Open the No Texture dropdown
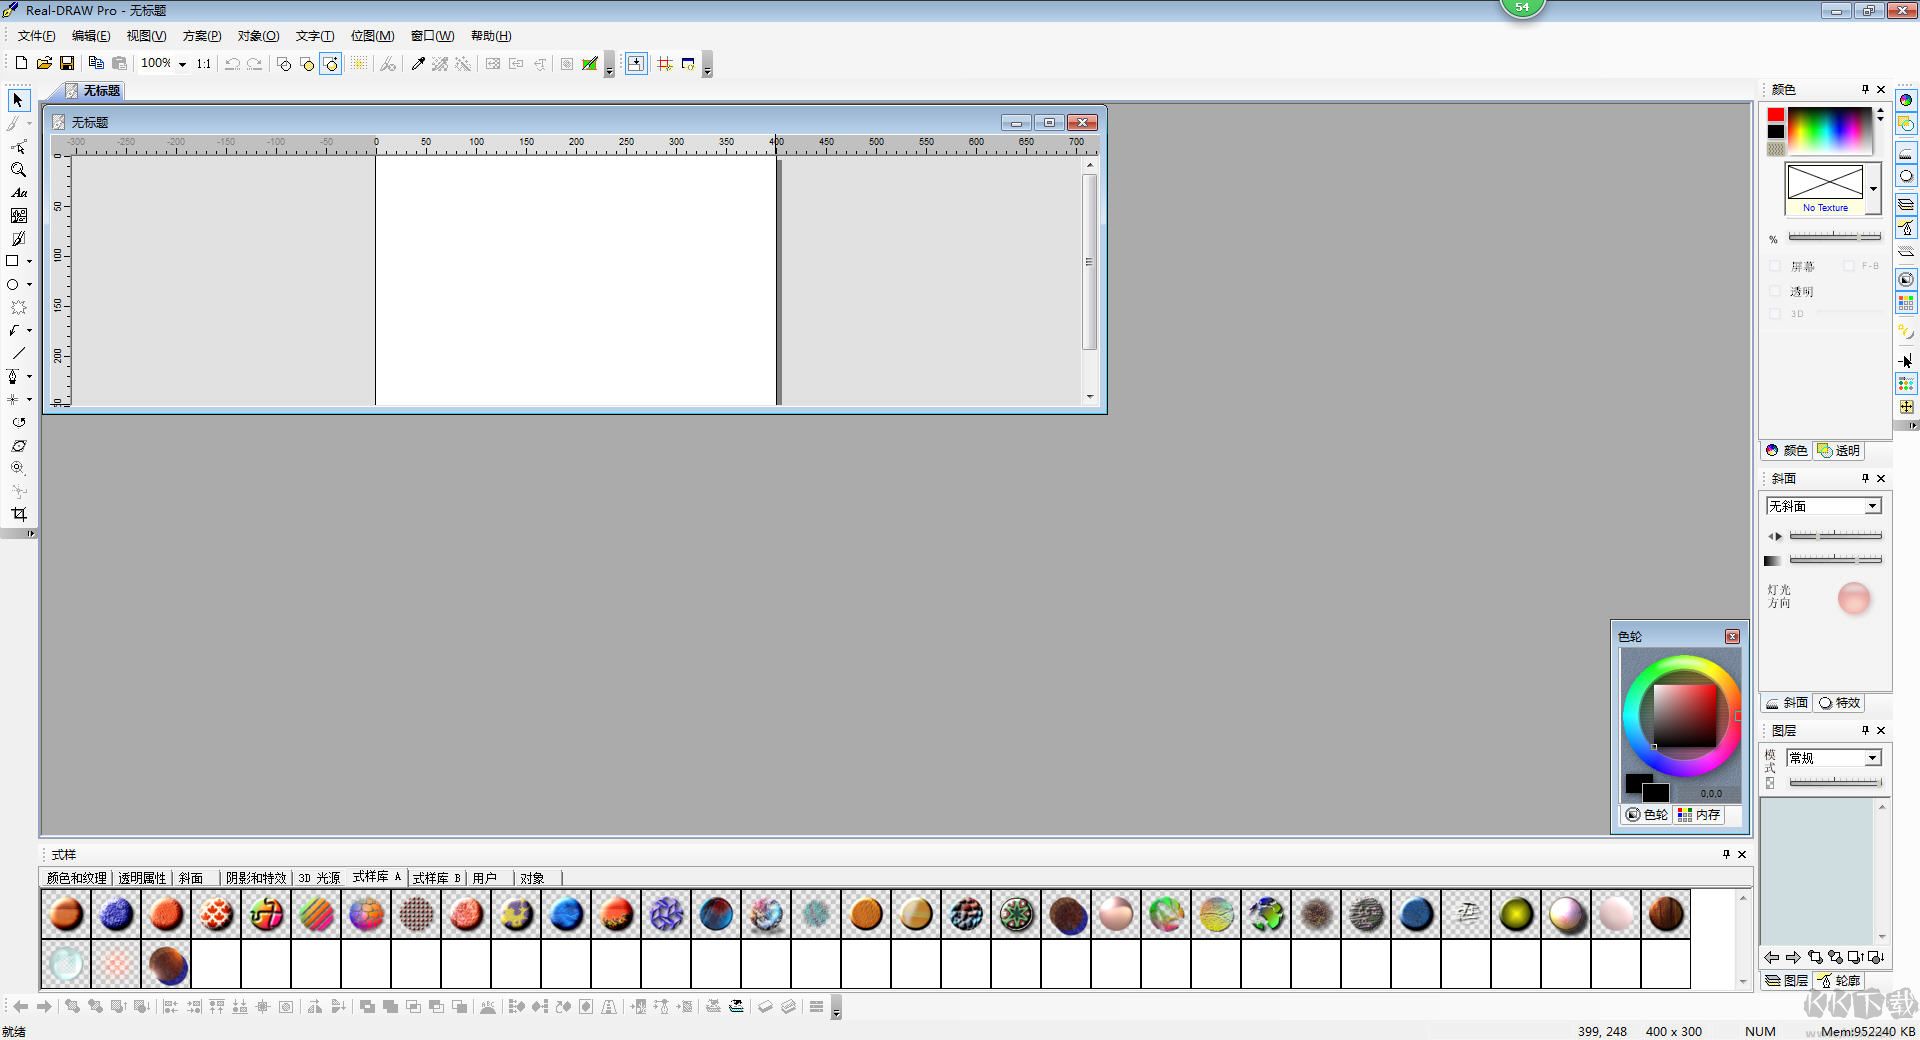This screenshot has width=1920, height=1040. 1872,189
